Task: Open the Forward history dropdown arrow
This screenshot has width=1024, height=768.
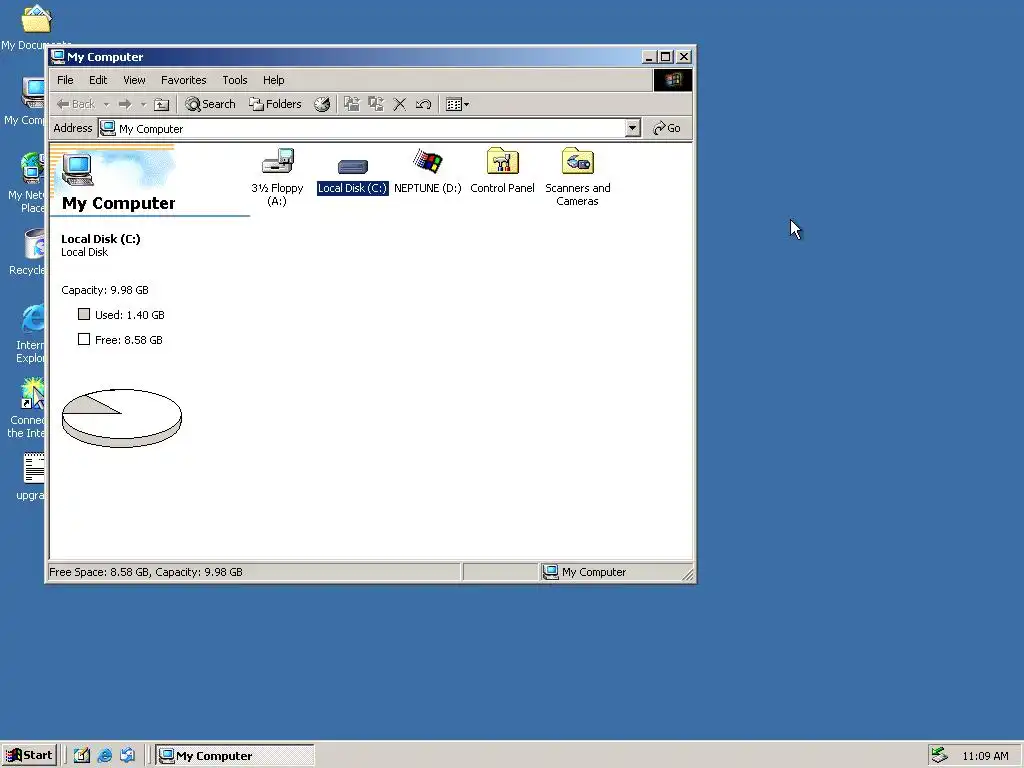Action: pos(143,104)
